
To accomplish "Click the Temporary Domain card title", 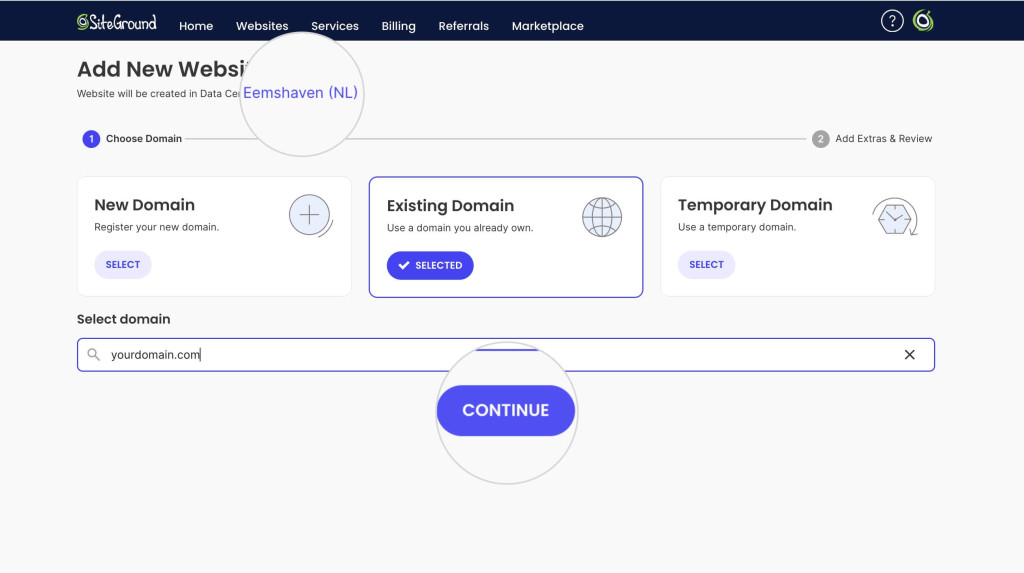I will click(x=755, y=205).
